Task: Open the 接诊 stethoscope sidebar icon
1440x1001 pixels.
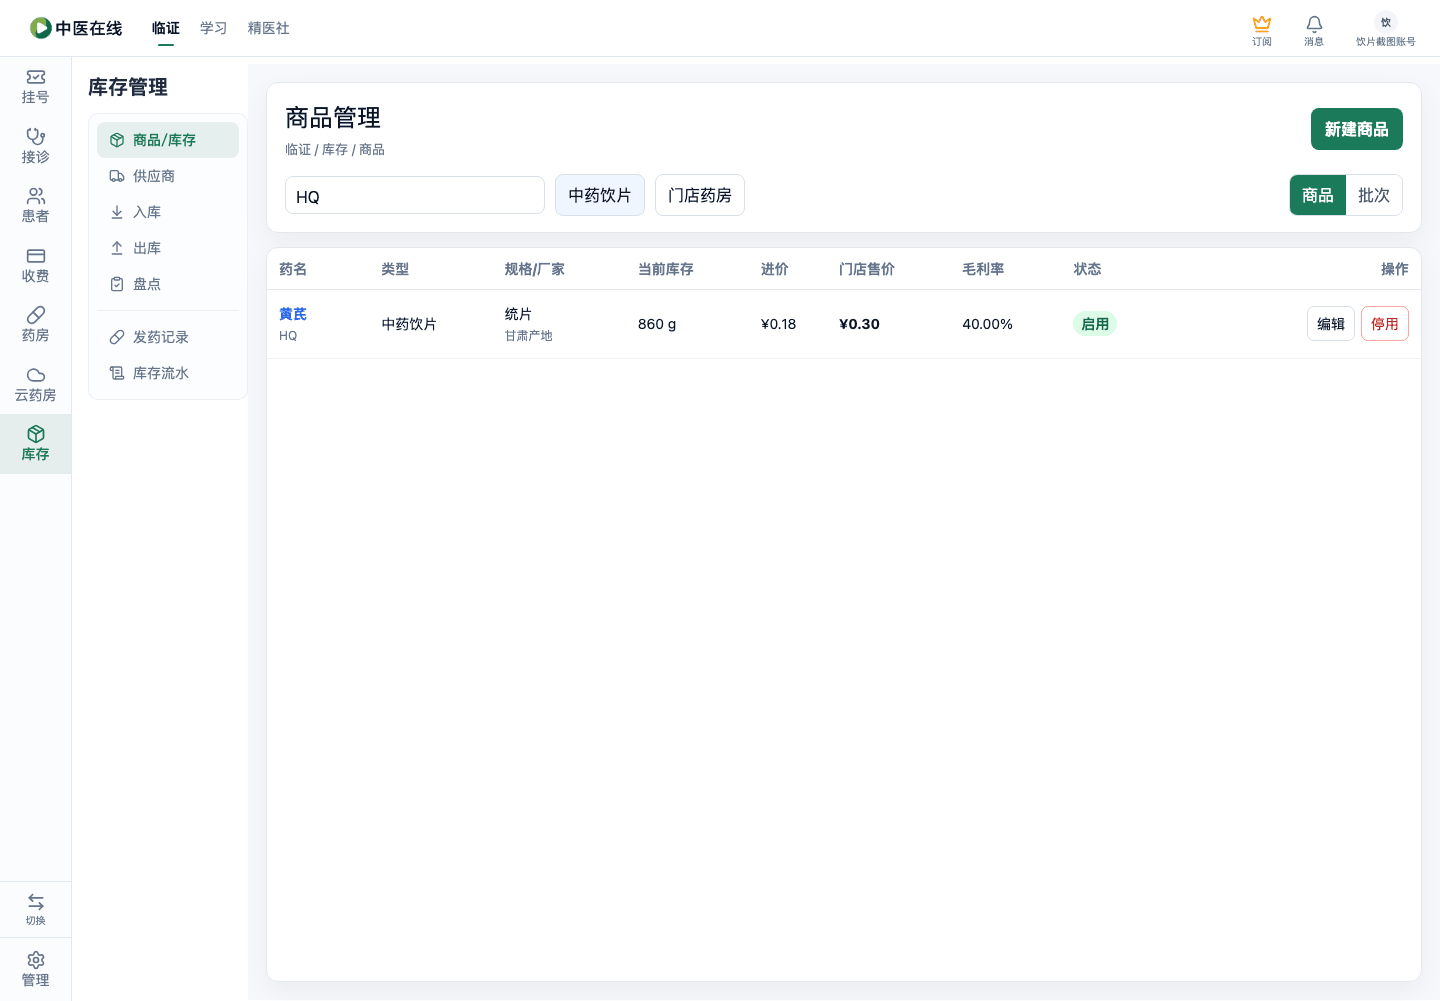Action: (36, 137)
